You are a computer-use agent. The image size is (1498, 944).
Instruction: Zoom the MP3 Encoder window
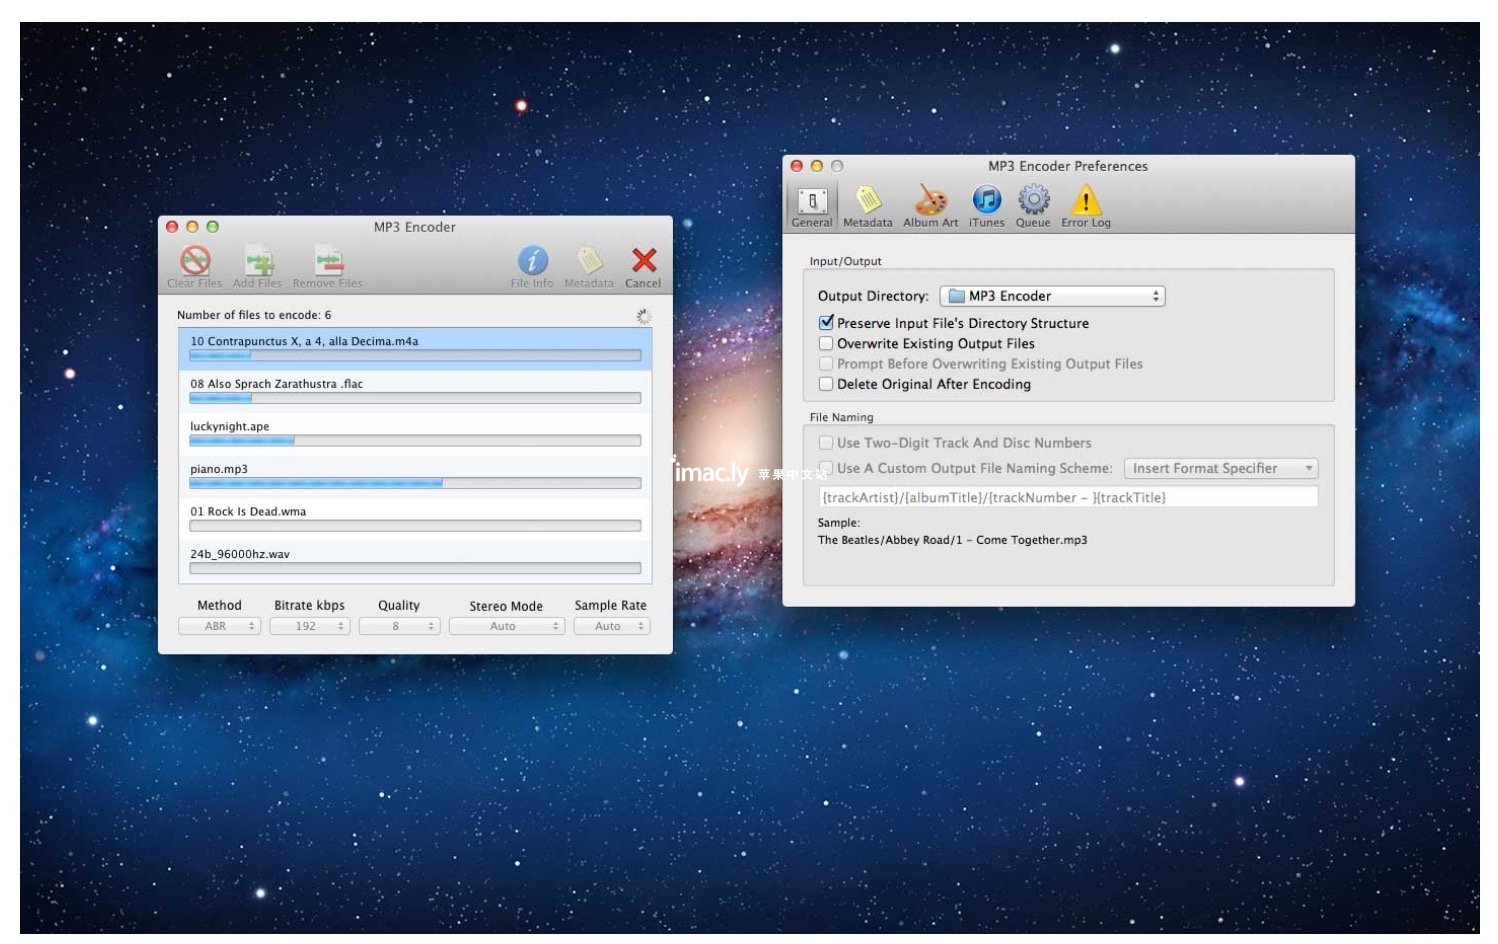(x=212, y=227)
